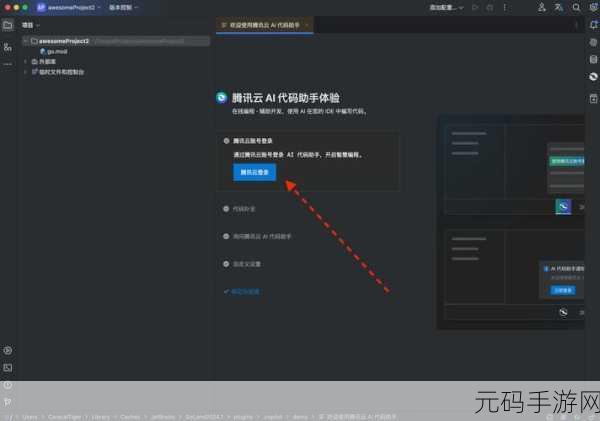
Task: Open the Terminal tool window icon
Action: point(7,368)
